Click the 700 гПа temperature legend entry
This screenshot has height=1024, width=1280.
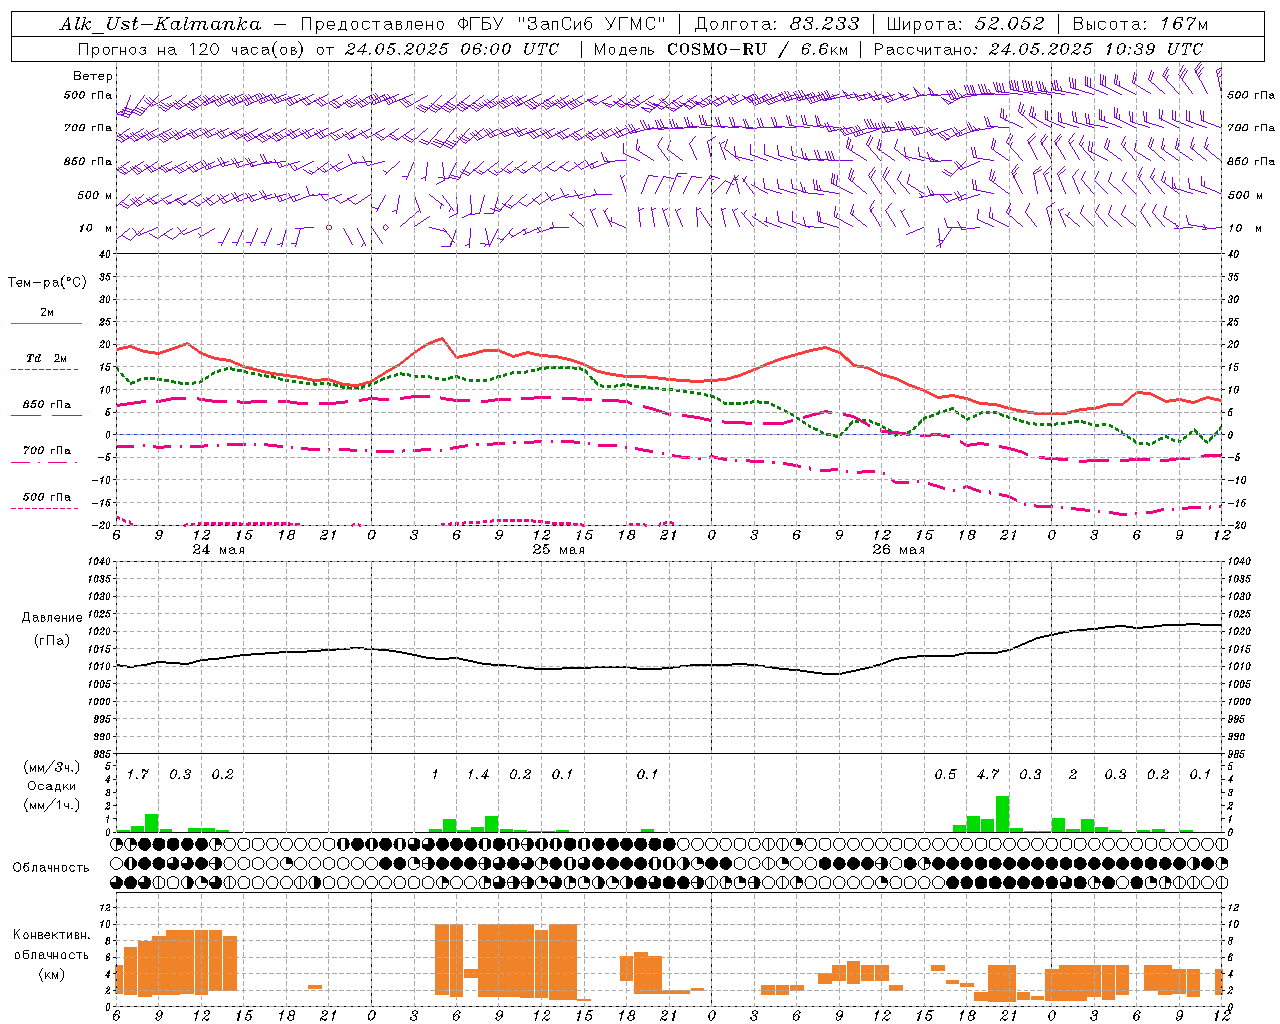coord(47,451)
